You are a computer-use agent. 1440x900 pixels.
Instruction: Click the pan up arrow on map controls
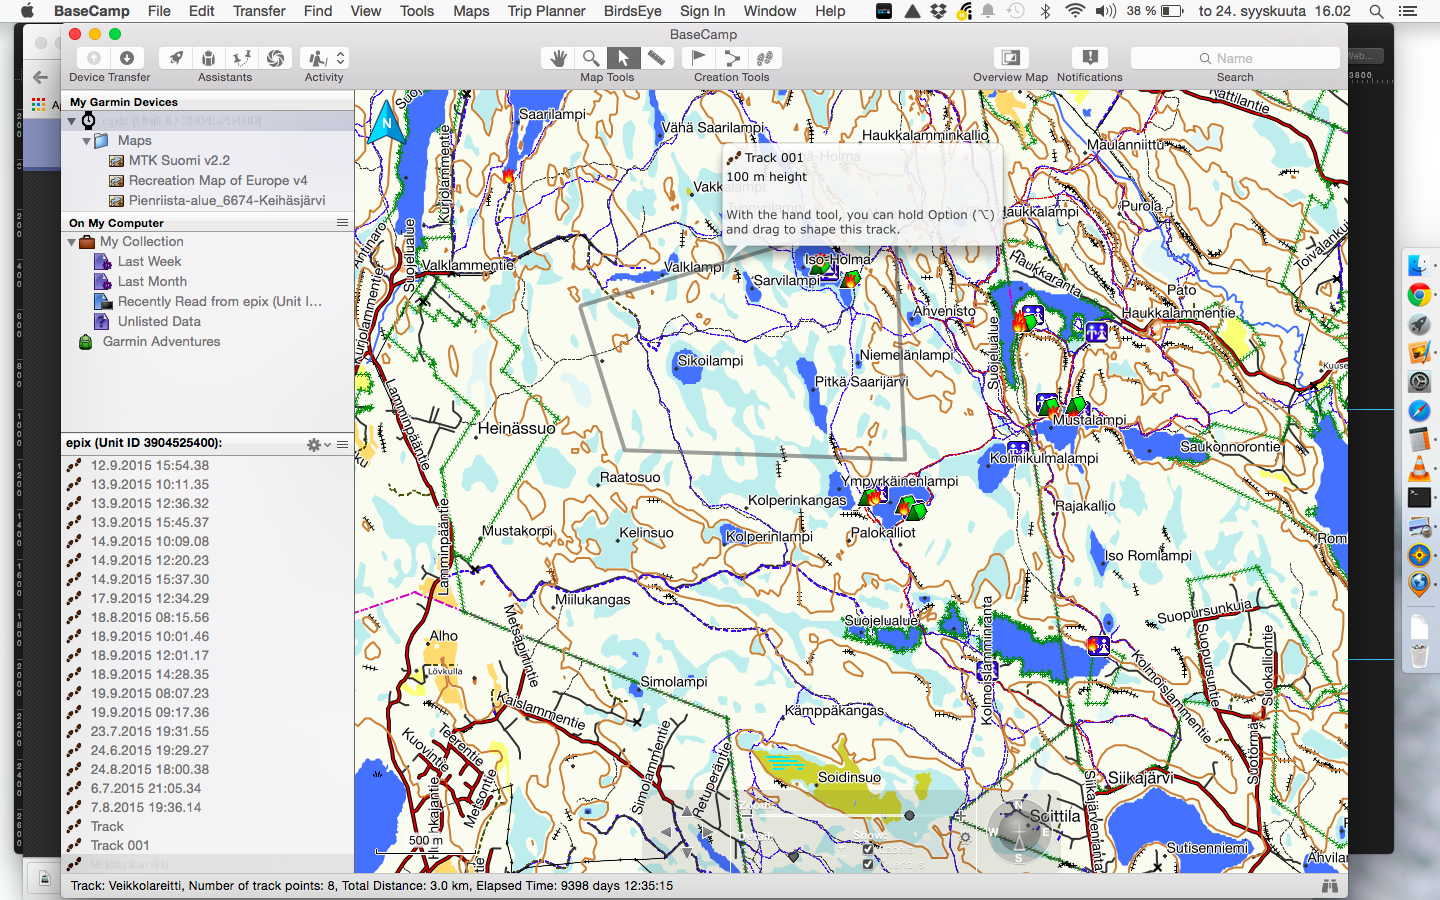(x=687, y=811)
